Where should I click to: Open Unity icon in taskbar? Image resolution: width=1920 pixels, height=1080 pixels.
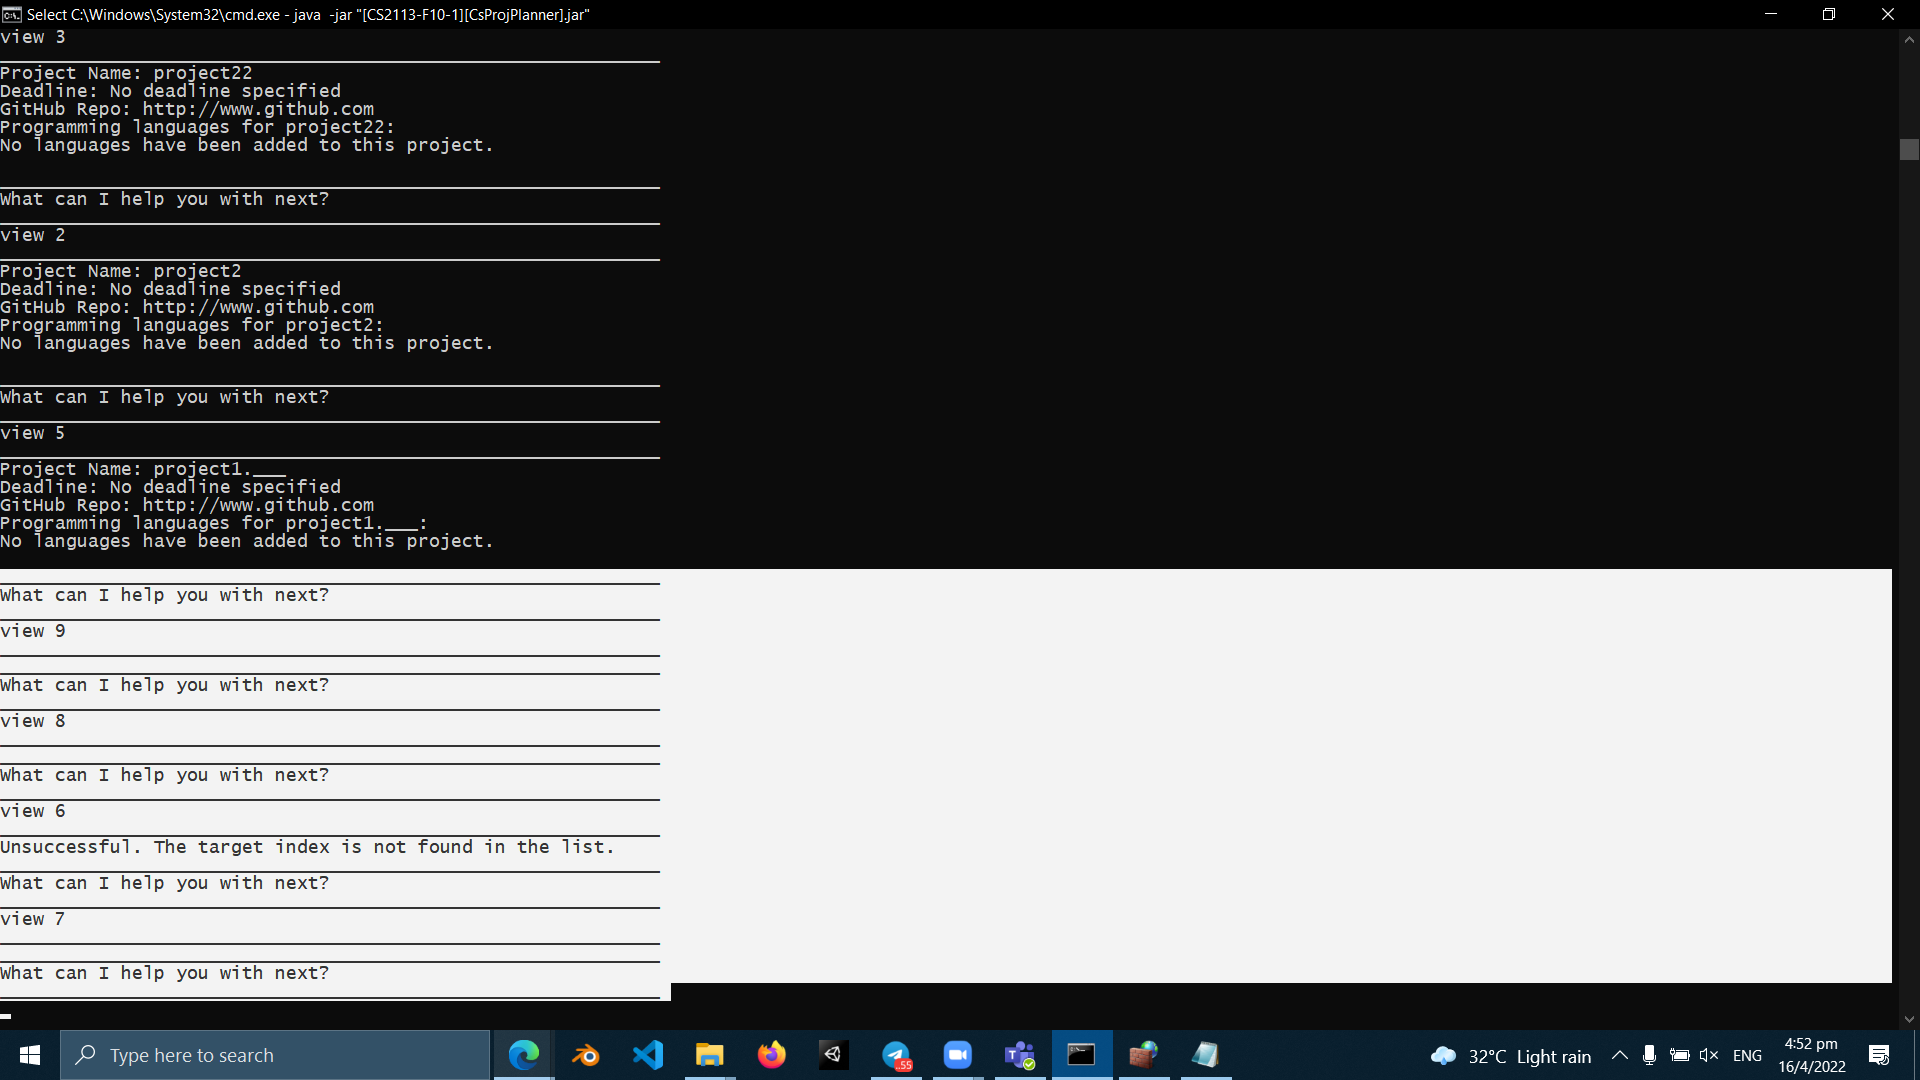[x=833, y=1055]
